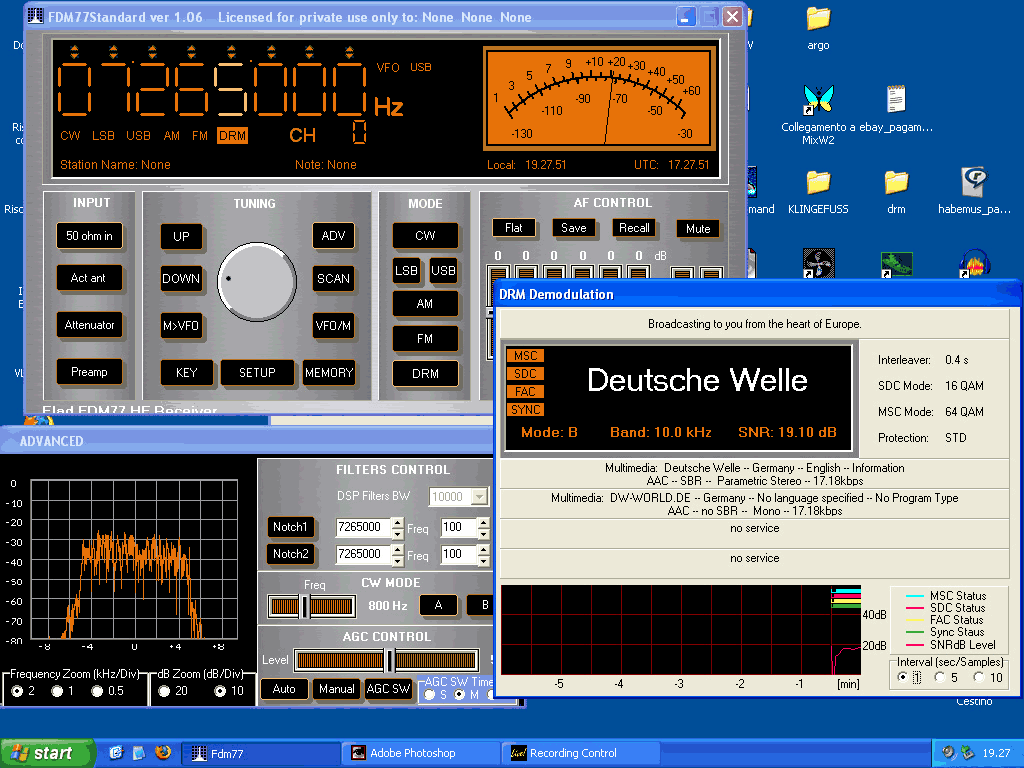The height and width of the screenshot is (768, 1024).
Task: Click the 50 ohm in input button
Action: pos(89,236)
